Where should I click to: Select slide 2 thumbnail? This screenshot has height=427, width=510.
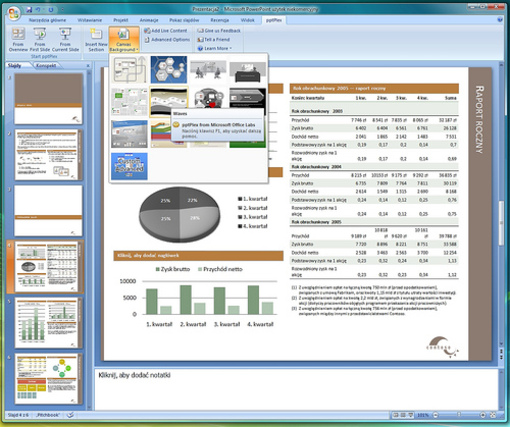click(48, 155)
